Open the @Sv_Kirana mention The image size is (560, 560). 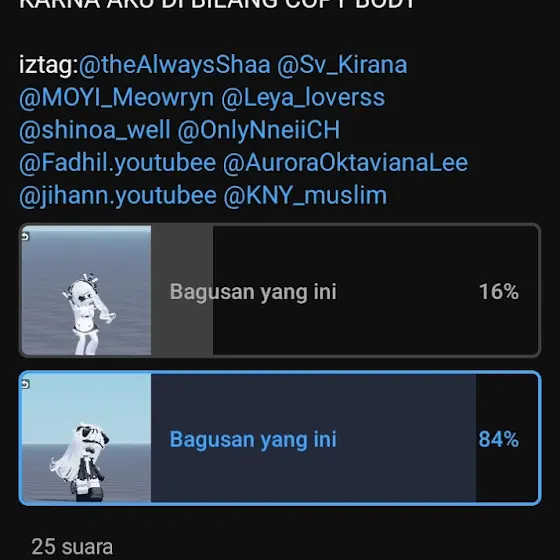coord(342,65)
